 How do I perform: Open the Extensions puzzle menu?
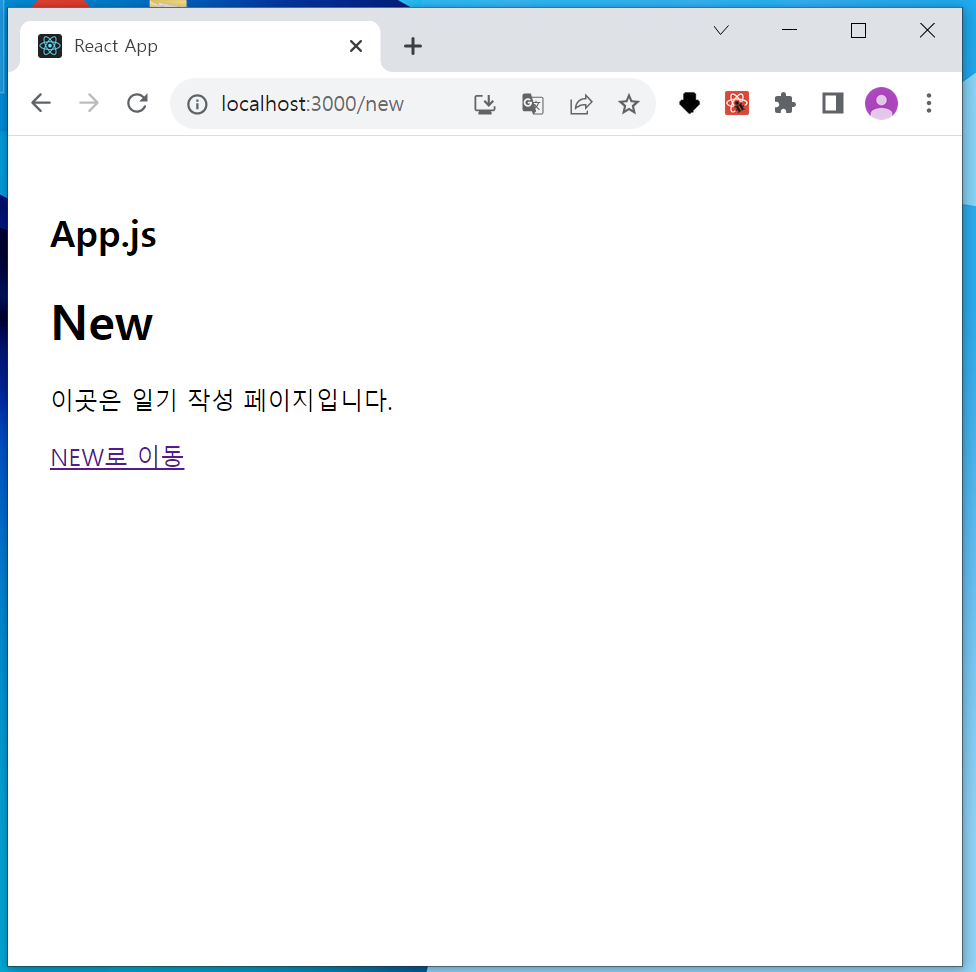(x=785, y=103)
